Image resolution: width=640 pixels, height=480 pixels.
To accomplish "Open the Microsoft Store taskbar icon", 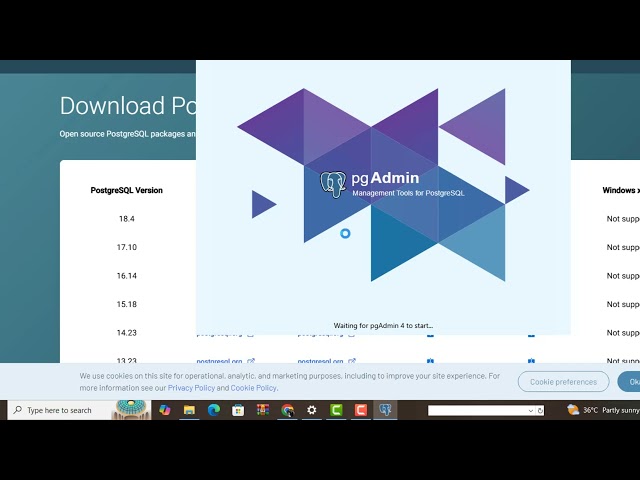I will point(238,410).
